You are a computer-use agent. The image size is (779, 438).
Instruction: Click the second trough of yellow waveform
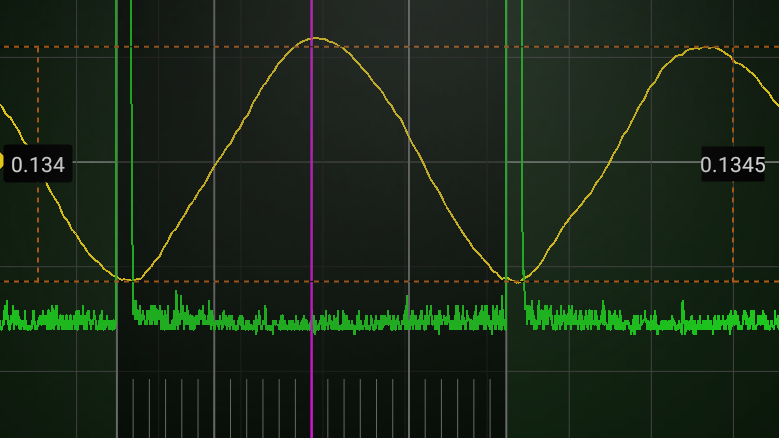click(x=516, y=280)
